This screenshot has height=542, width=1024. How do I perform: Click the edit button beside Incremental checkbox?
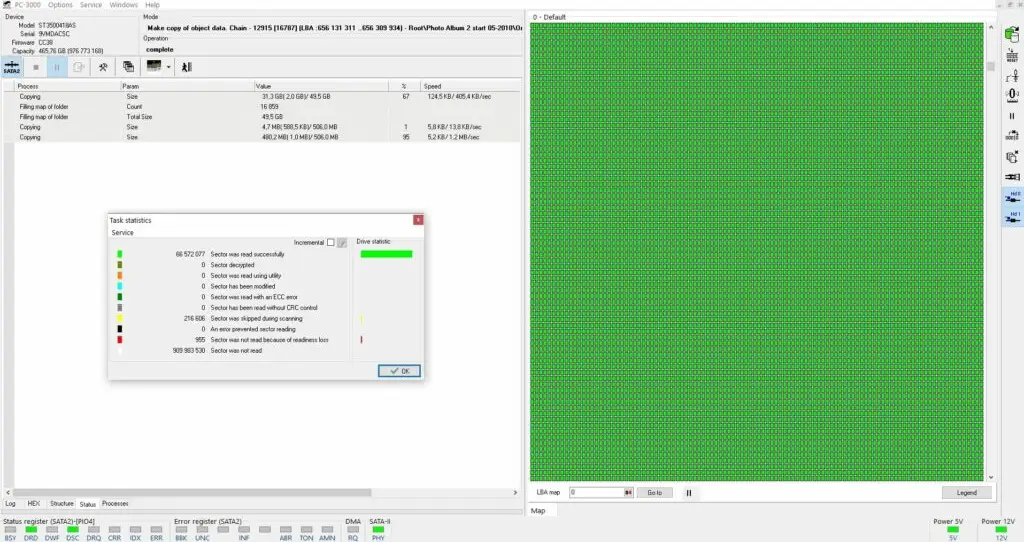coord(342,242)
